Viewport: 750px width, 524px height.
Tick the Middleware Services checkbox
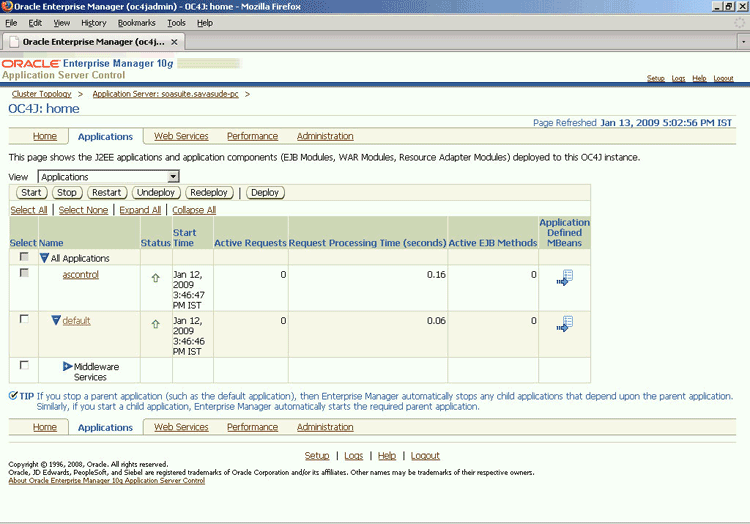[x=24, y=365]
